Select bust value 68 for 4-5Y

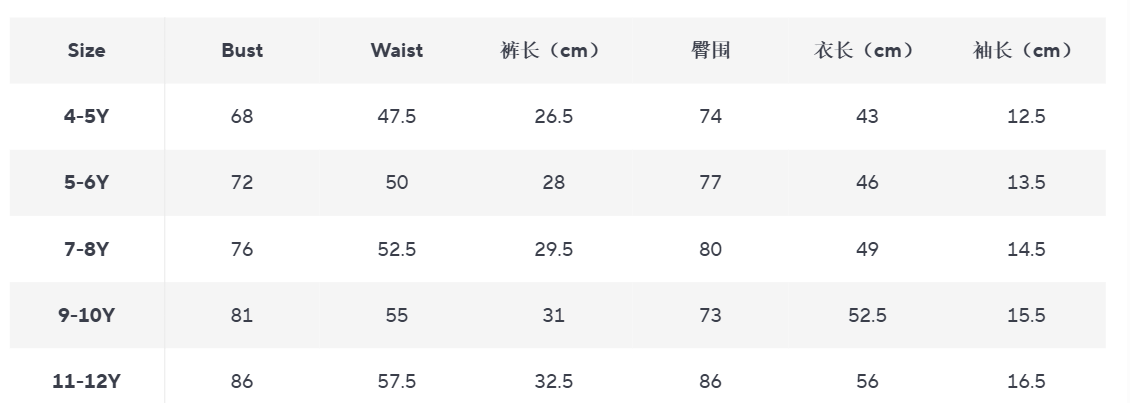pyautogui.click(x=242, y=116)
